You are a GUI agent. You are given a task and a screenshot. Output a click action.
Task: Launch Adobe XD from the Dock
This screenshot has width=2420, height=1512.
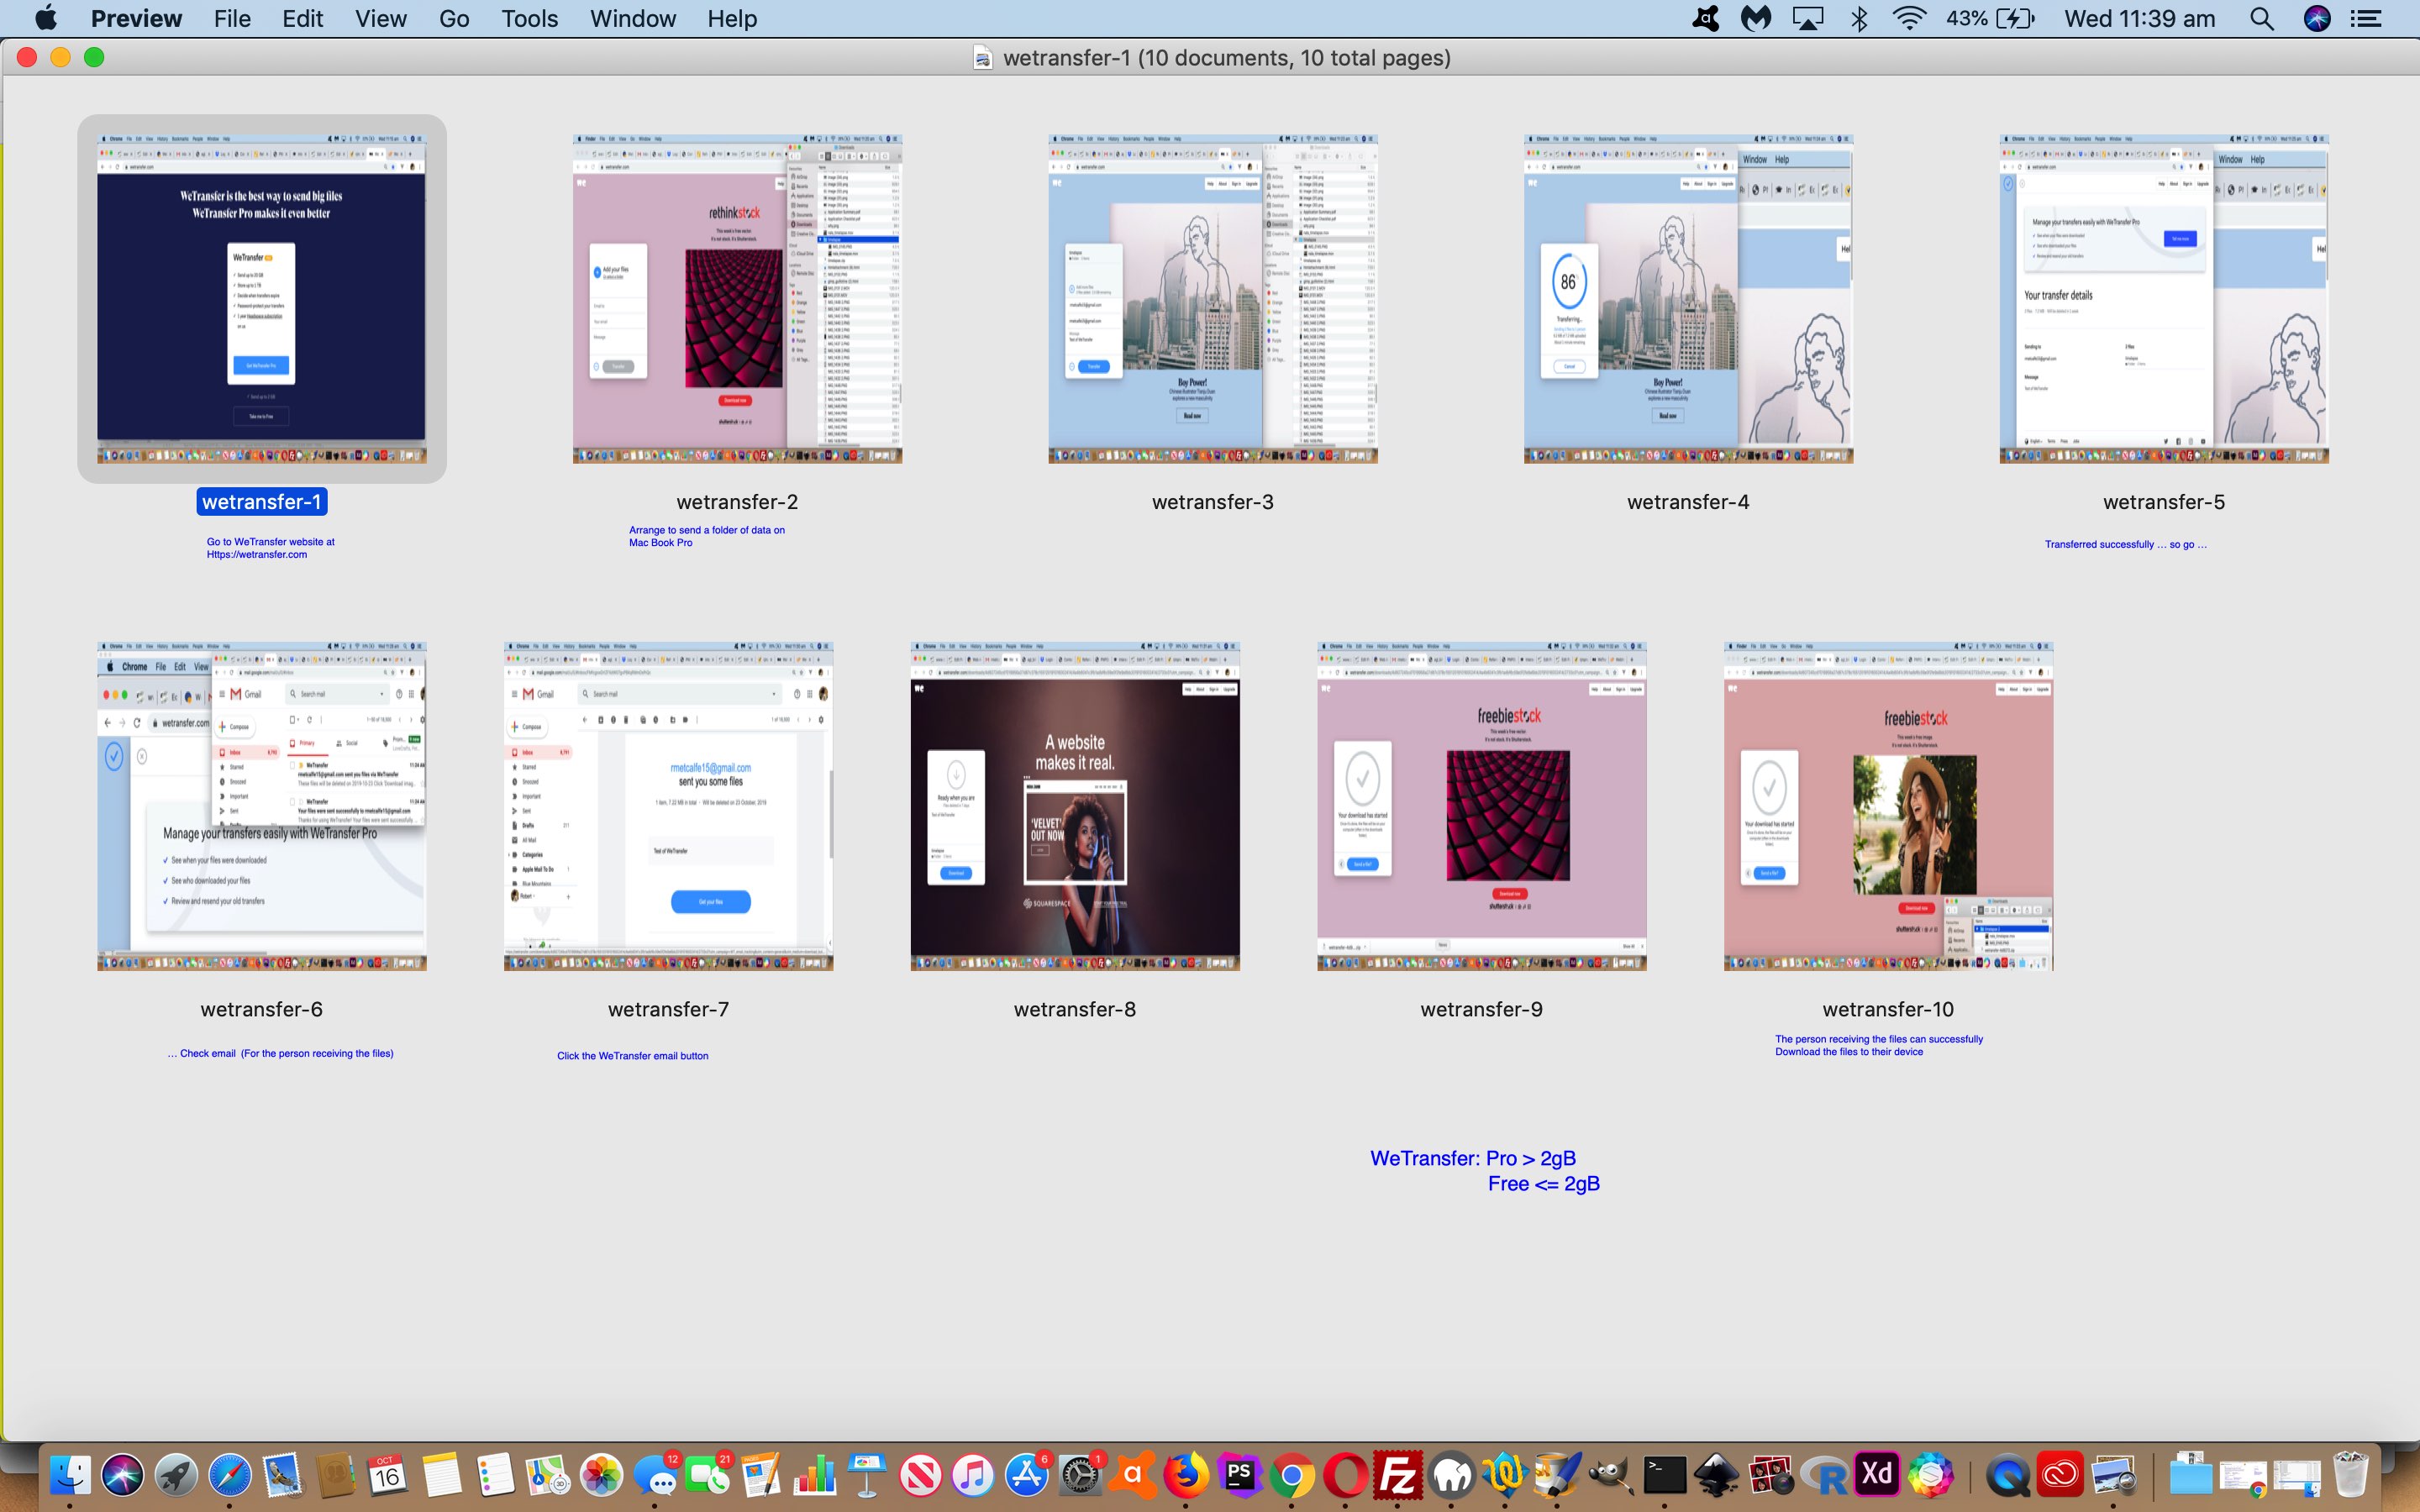tap(1877, 1475)
